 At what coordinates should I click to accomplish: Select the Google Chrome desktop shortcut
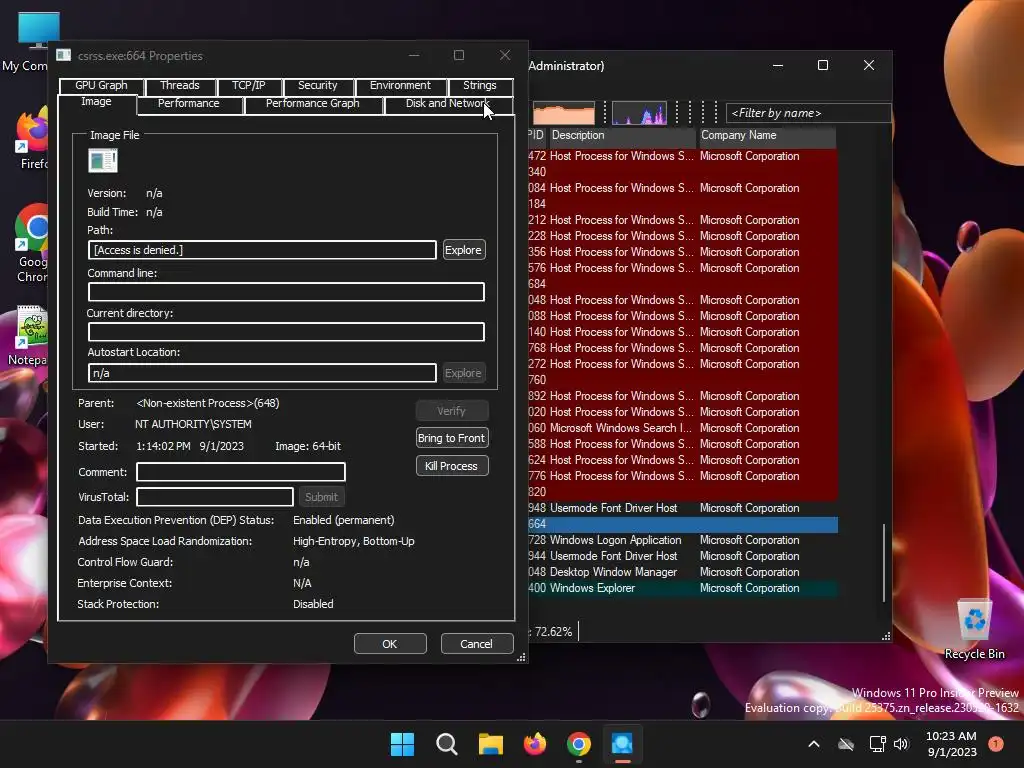point(31,244)
